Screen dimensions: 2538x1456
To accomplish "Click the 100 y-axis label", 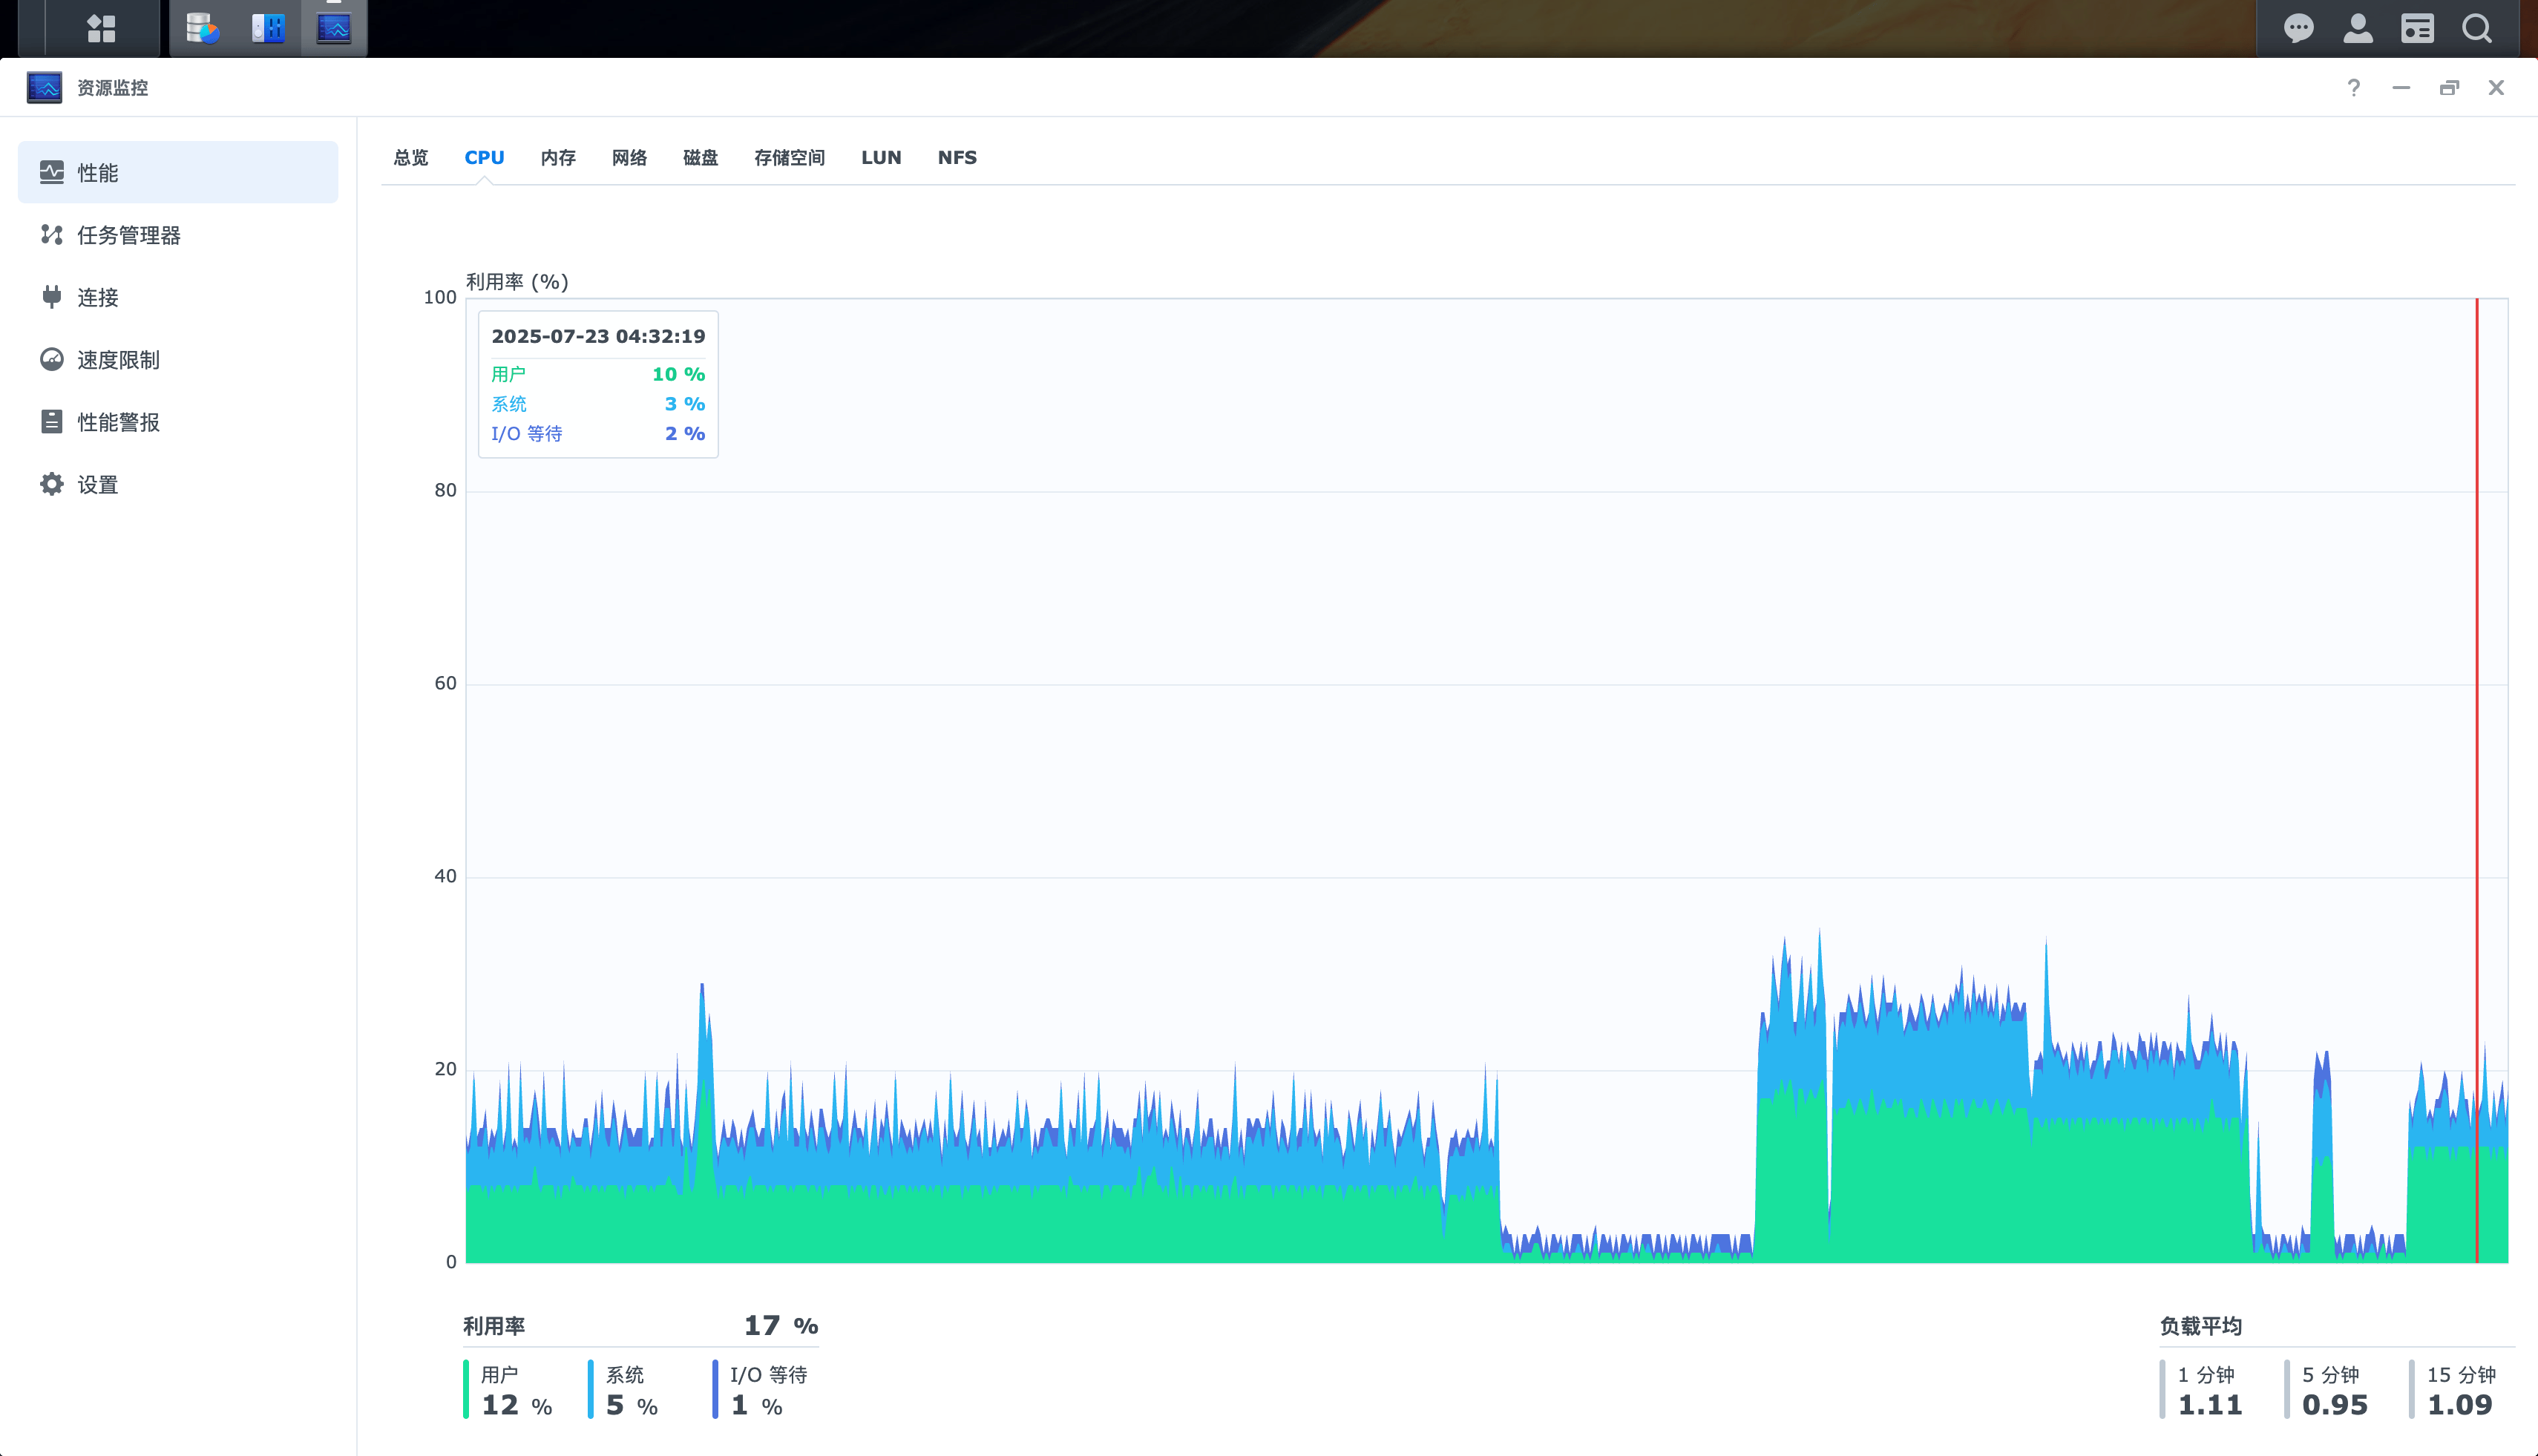I will tap(440, 297).
